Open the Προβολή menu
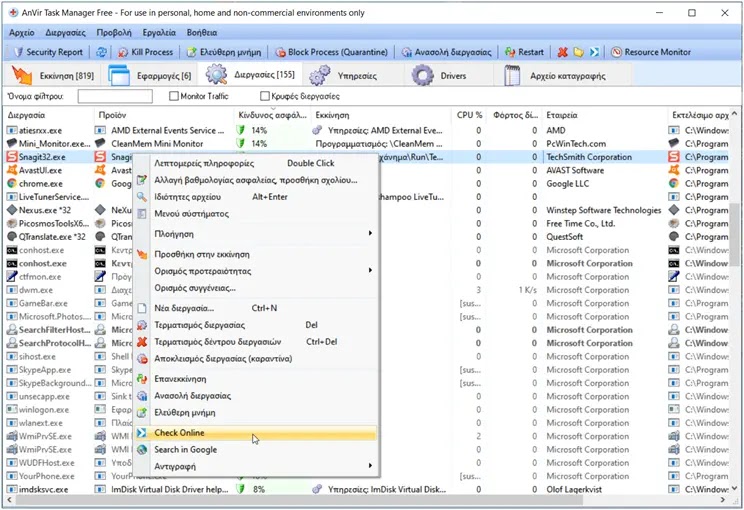Screen dimensions: 744x510 tap(114, 33)
